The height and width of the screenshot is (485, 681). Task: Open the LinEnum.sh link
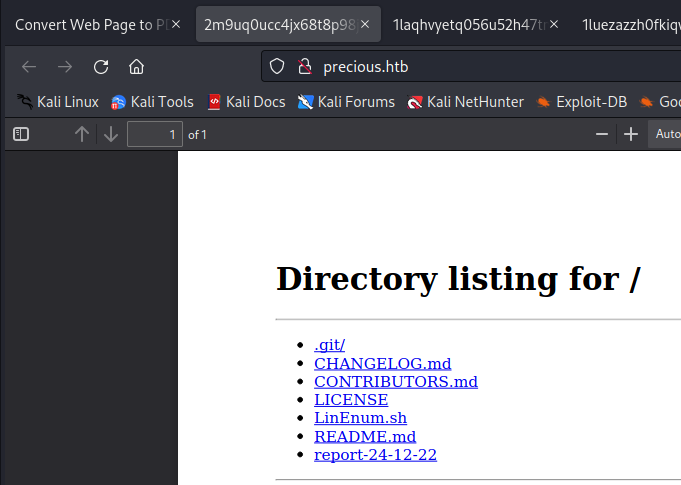click(x=360, y=418)
